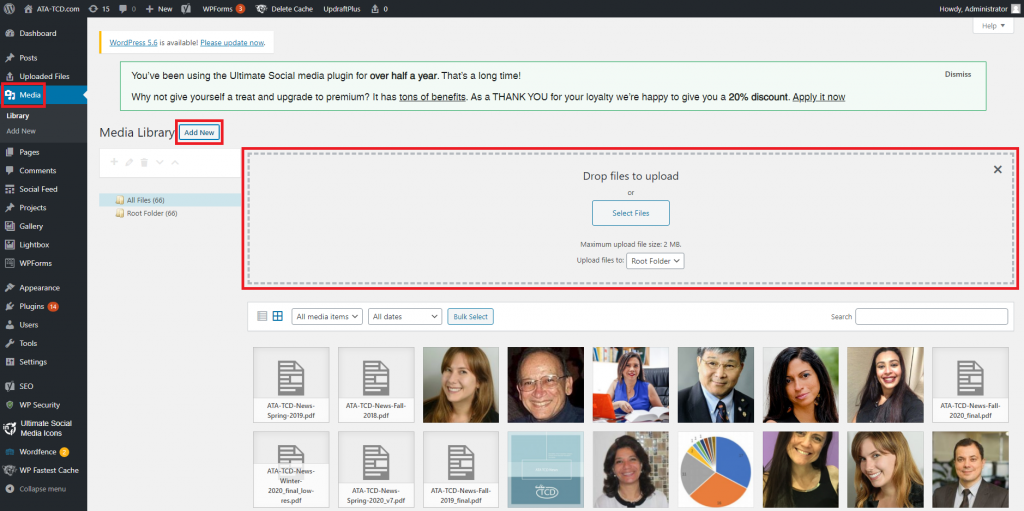Open the comments bubble in the admin bar
1024x511 pixels.
click(x=127, y=9)
